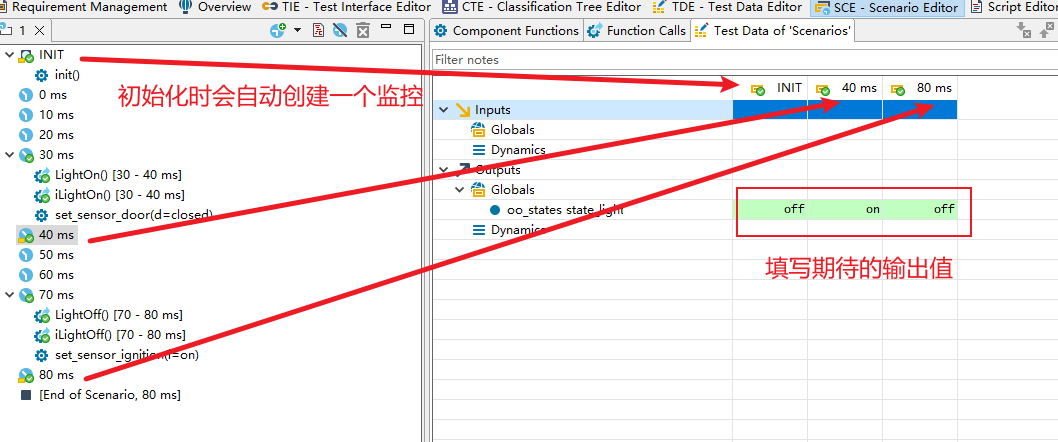Screen dimensions: 1058x442
Task: Open the dropdown arrow beside add time step
Action: coord(297,30)
